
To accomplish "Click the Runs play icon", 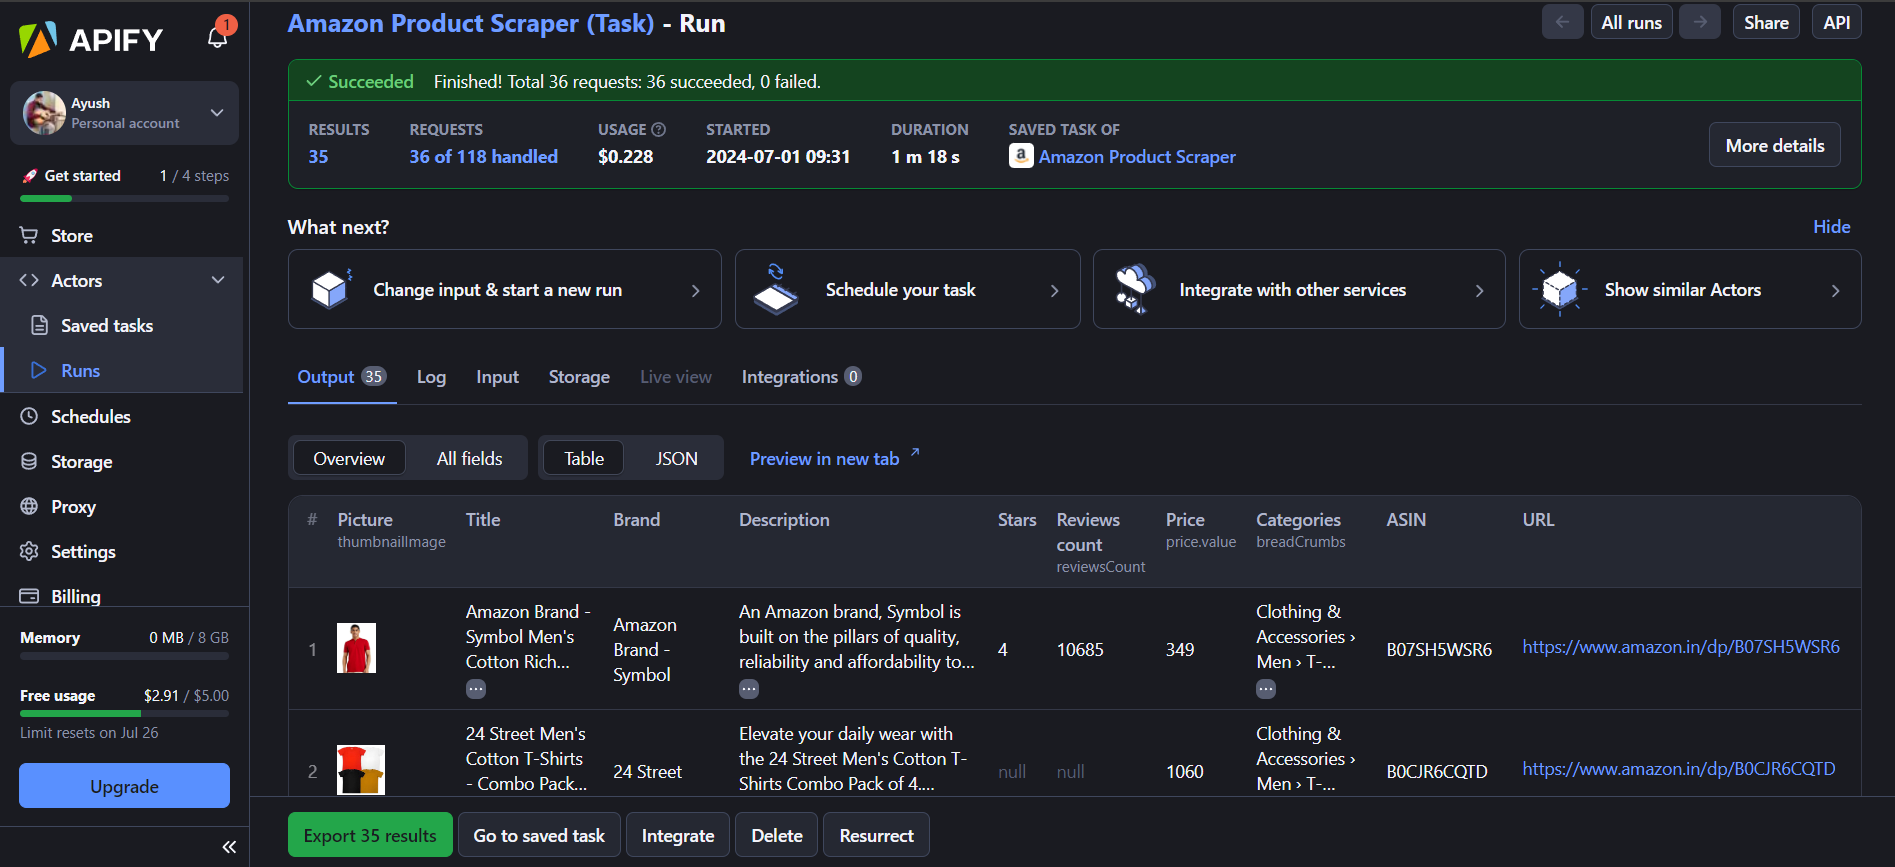I will pyautogui.click(x=39, y=370).
